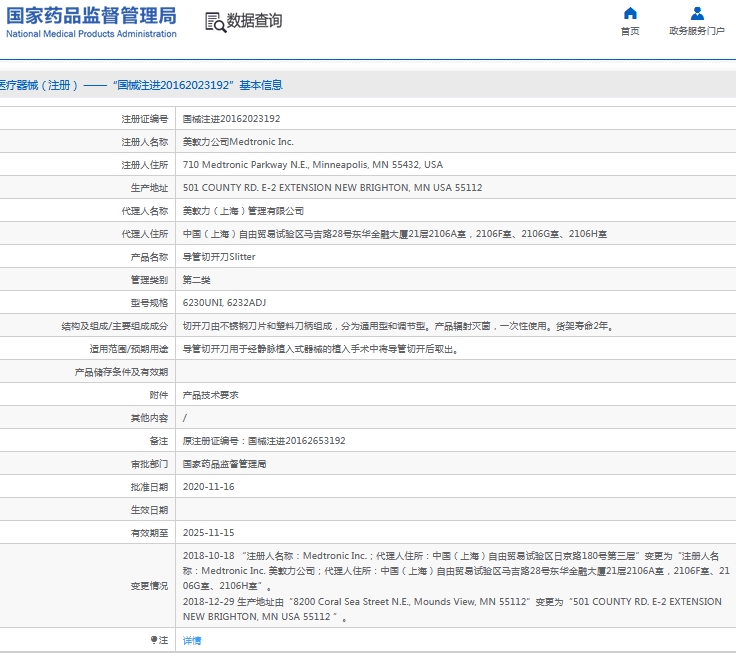Click intended use text 导管切开刀用于经静脉

click(320, 349)
